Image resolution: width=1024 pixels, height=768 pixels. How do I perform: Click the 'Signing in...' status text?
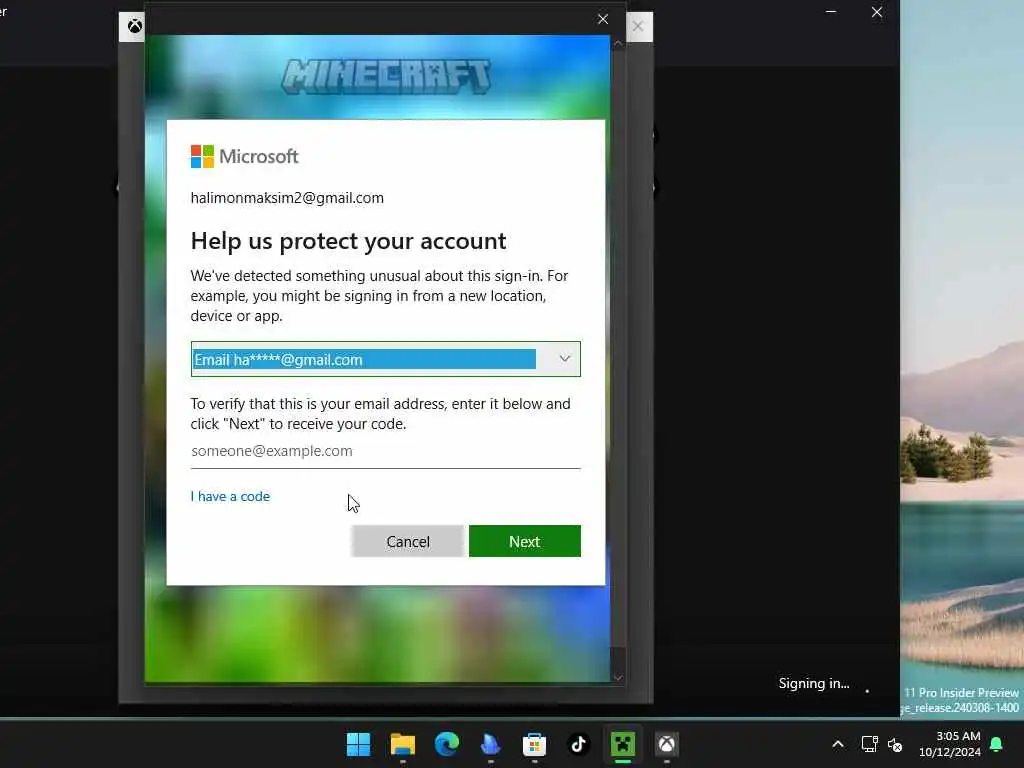(x=814, y=684)
